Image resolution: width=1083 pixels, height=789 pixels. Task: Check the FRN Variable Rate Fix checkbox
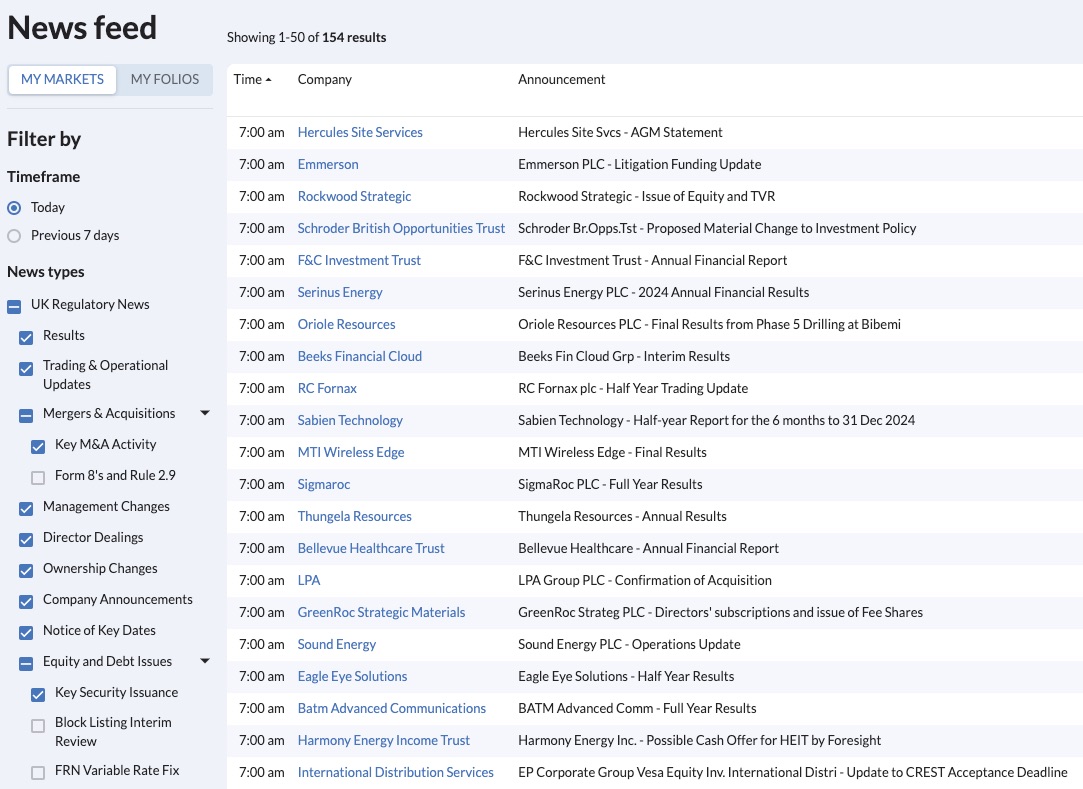click(38, 773)
